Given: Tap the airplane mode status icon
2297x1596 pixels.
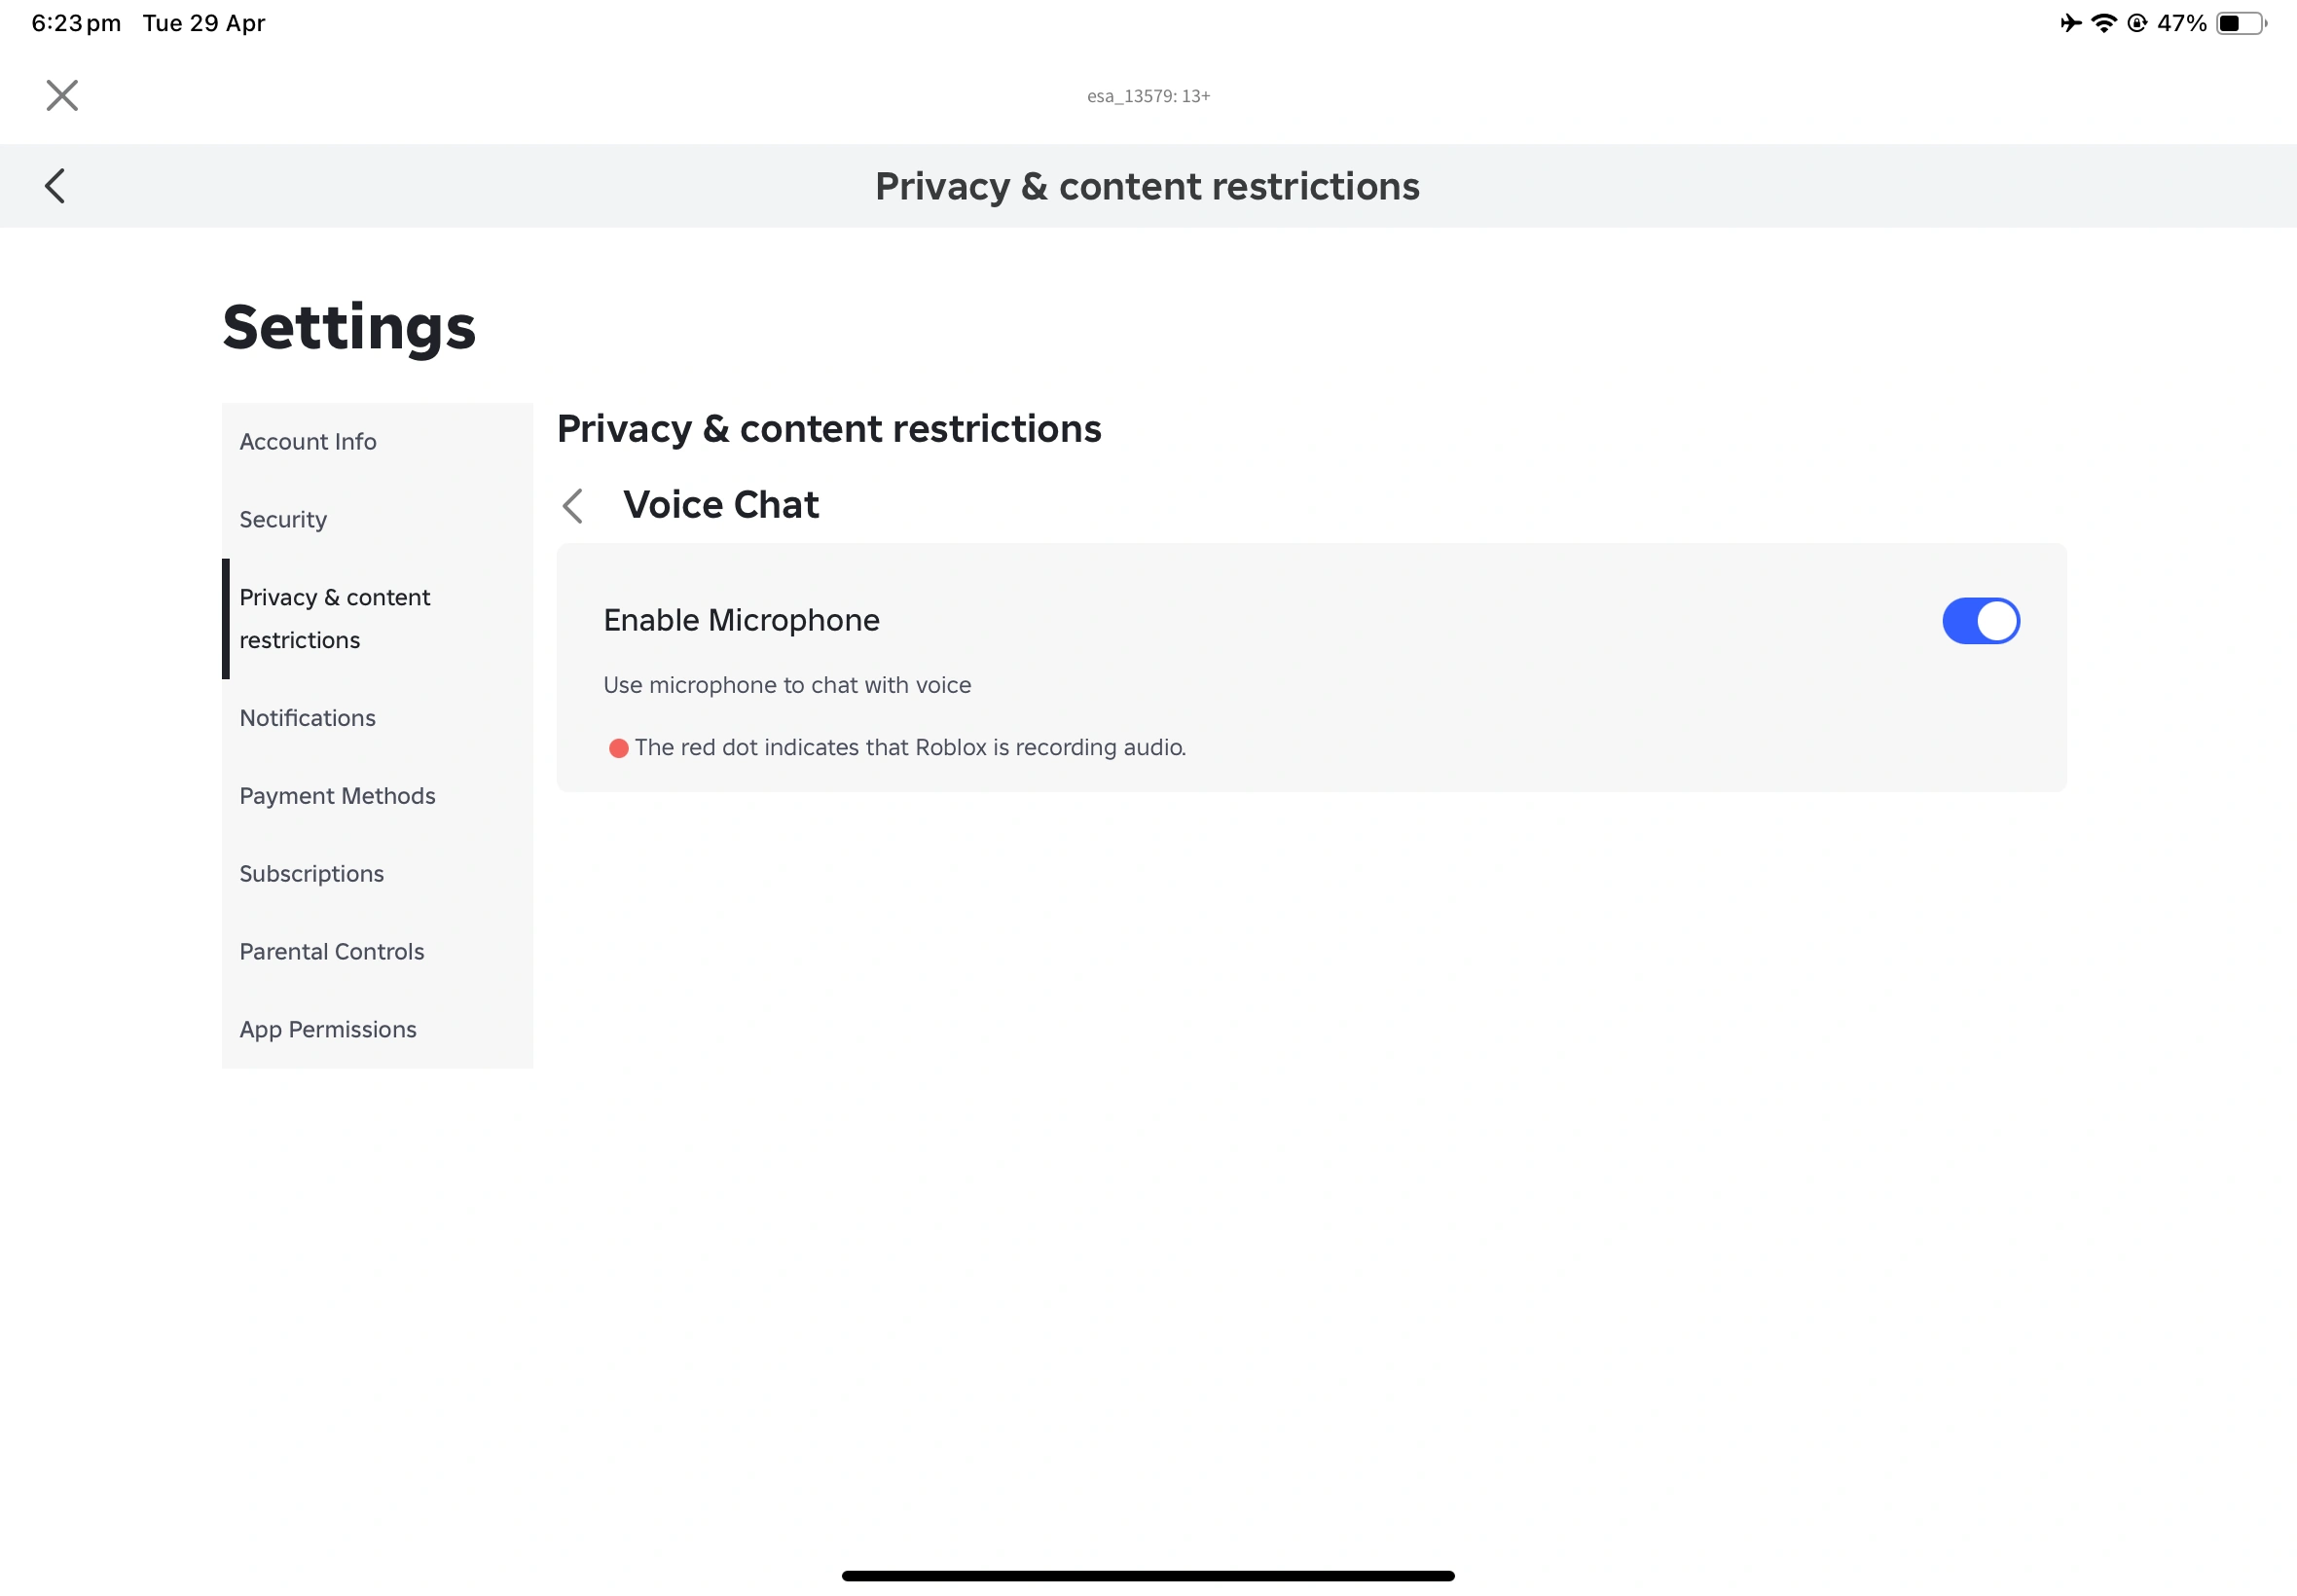Looking at the screenshot, I should pos(2071,23).
